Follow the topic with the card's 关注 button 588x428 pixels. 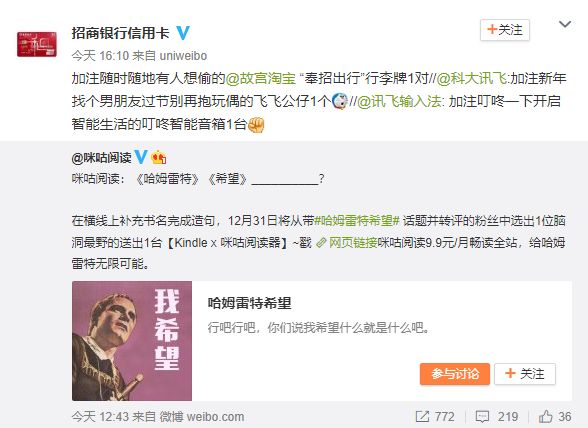(x=525, y=374)
